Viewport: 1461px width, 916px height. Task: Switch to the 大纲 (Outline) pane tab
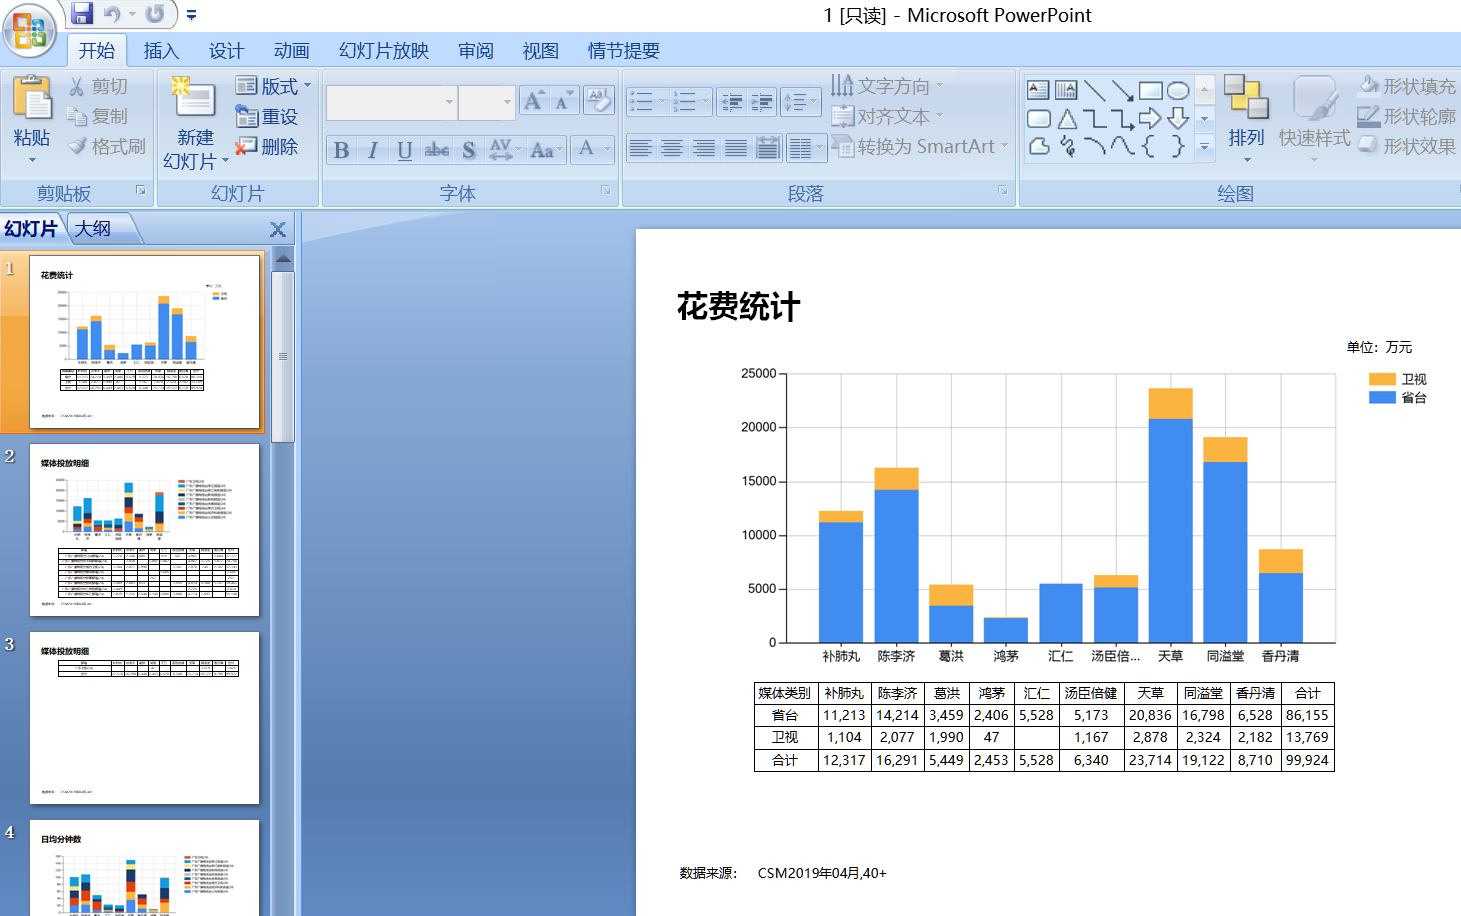(94, 229)
